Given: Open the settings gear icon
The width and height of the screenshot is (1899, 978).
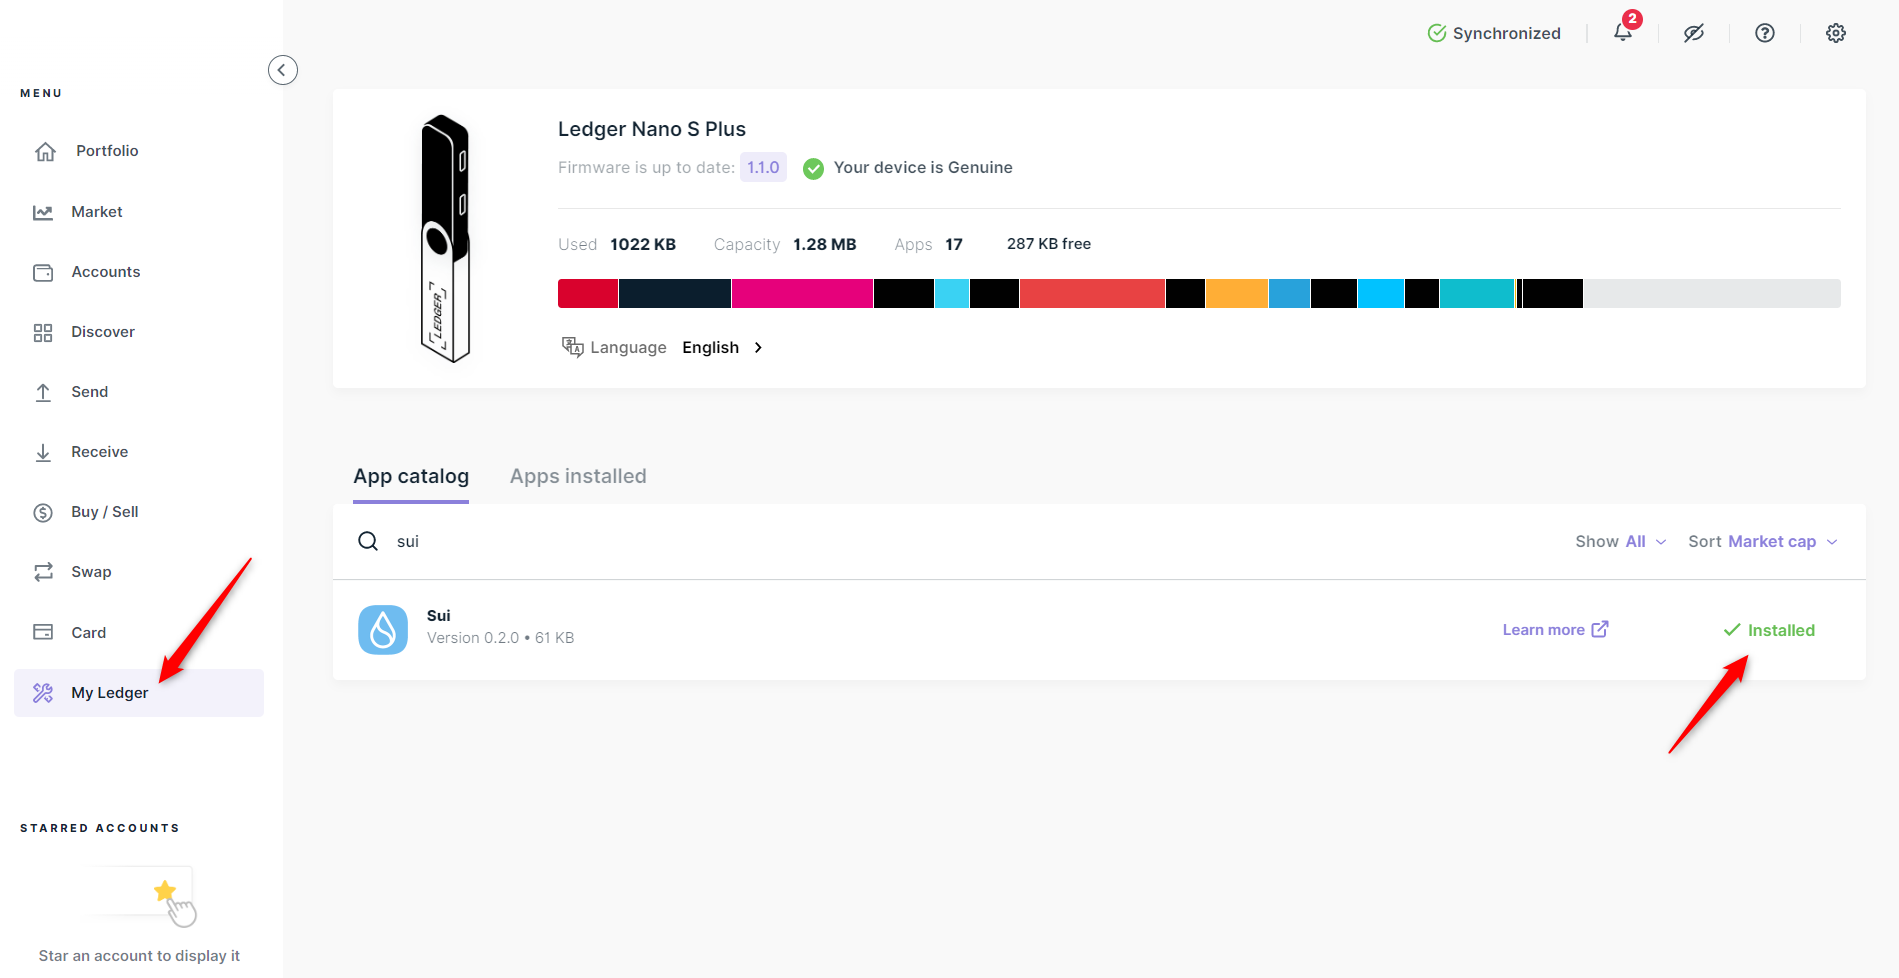Looking at the screenshot, I should (x=1836, y=33).
